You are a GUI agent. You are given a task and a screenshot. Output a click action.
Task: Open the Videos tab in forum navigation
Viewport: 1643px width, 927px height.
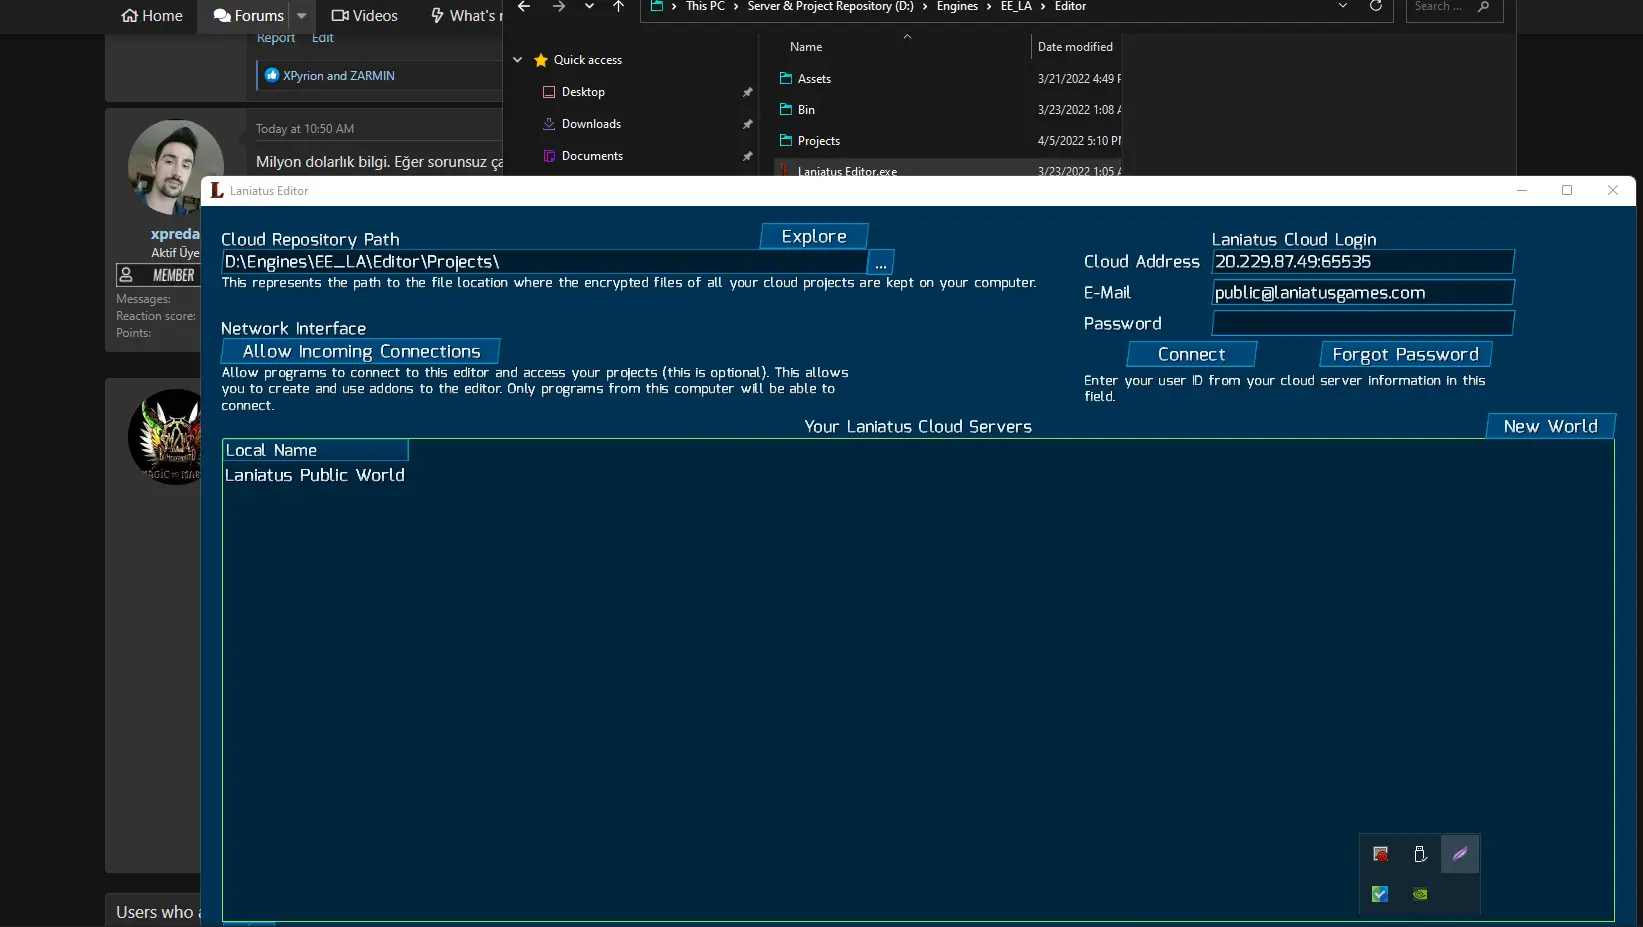pos(365,16)
